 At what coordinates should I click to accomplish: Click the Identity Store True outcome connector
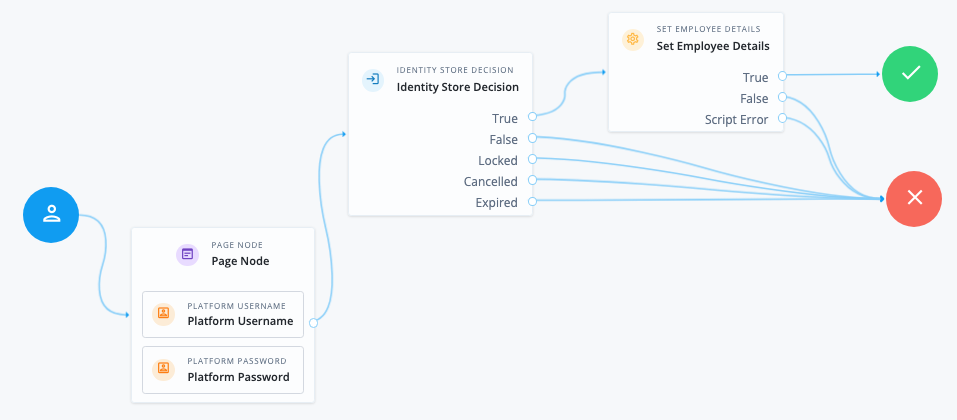pyautogui.click(x=532, y=118)
